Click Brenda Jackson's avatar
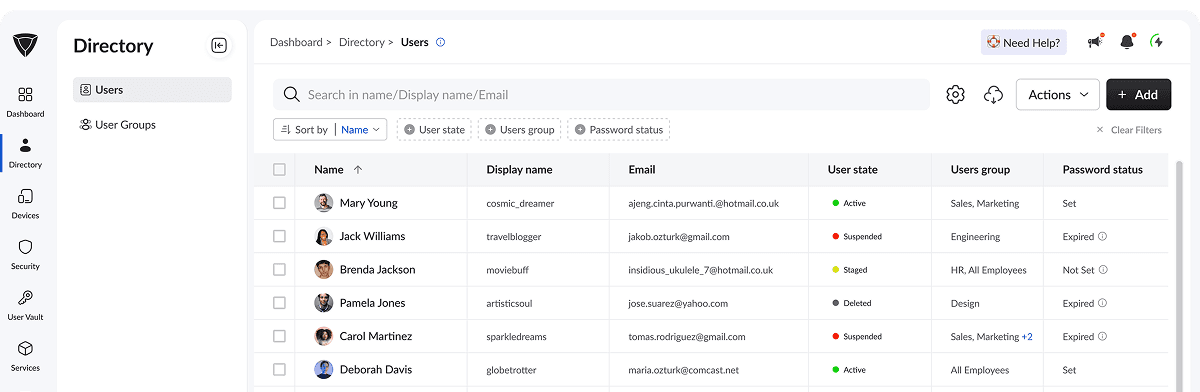The width and height of the screenshot is (1200, 392). [x=324, y=270]
